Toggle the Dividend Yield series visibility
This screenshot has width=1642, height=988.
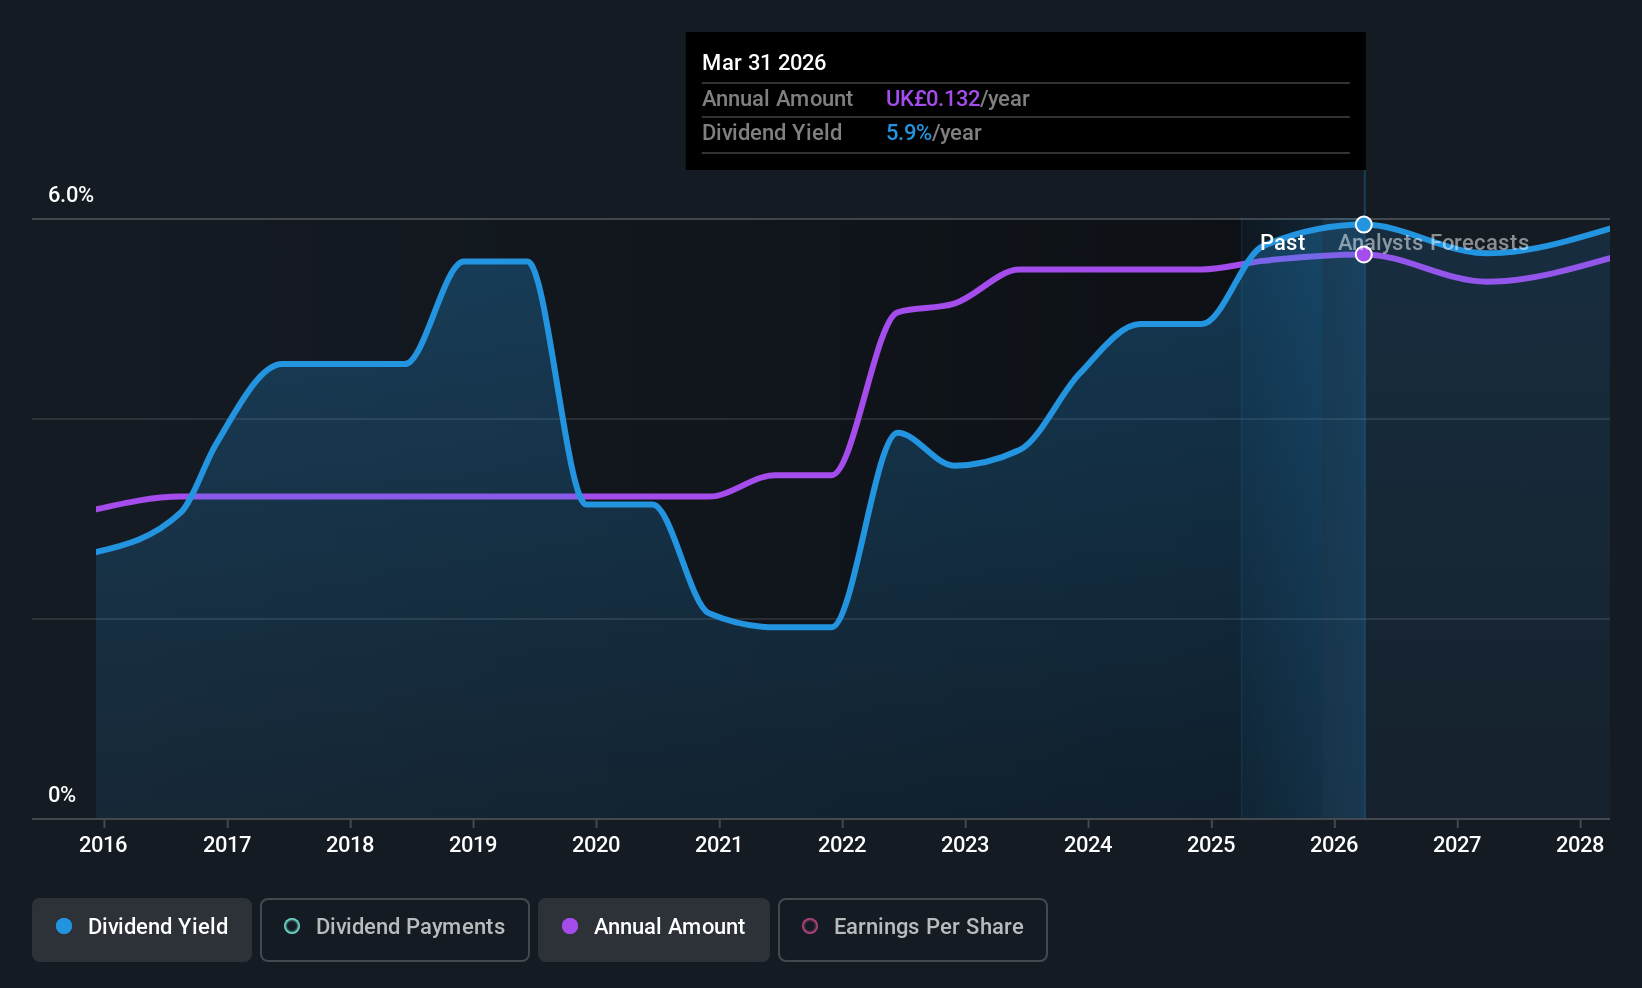point(141,928)
